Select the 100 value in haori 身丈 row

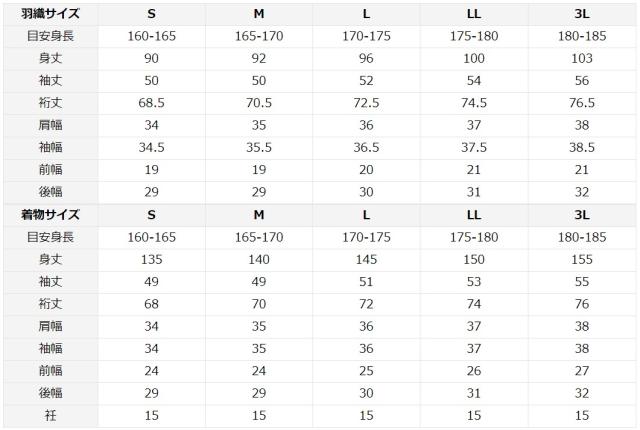pos(473,59)
